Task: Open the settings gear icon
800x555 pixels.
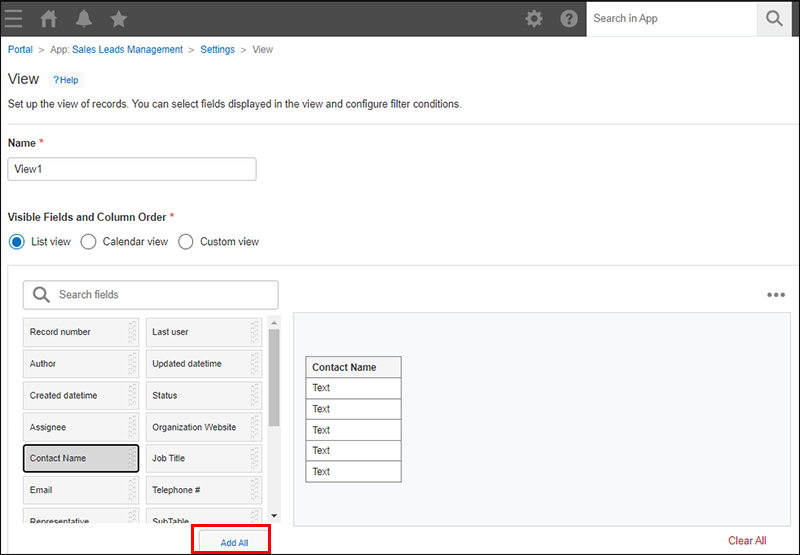Action: tap(535, 18)
